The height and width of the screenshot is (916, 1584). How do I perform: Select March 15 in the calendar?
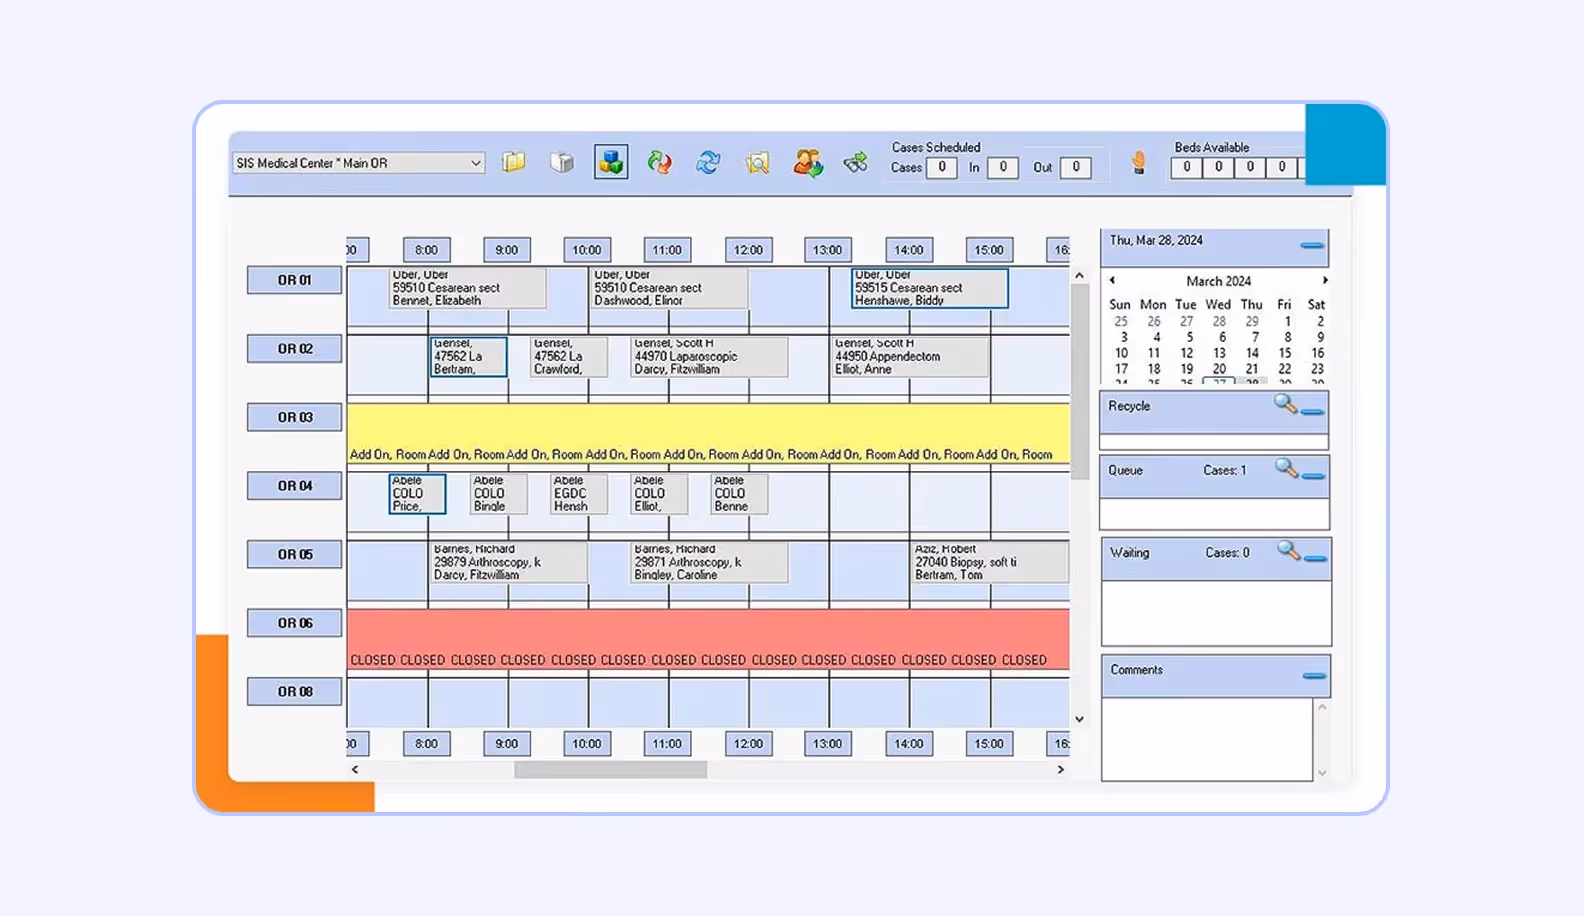click(x=1285, y=353)
